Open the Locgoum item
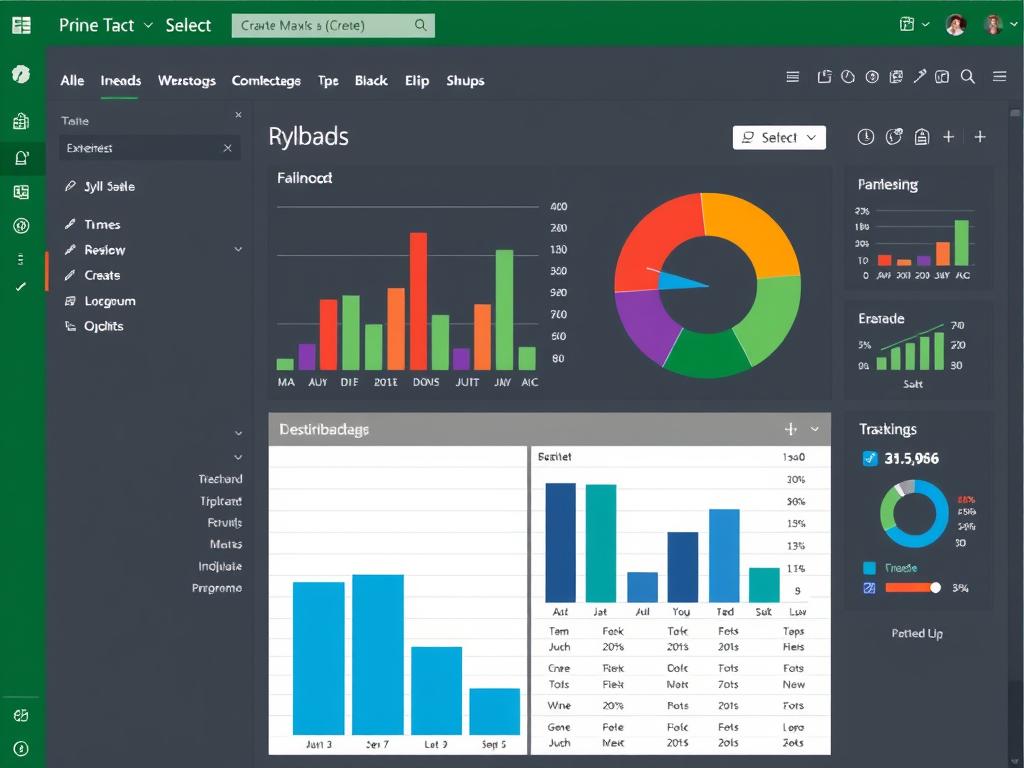 pos(110,300)
